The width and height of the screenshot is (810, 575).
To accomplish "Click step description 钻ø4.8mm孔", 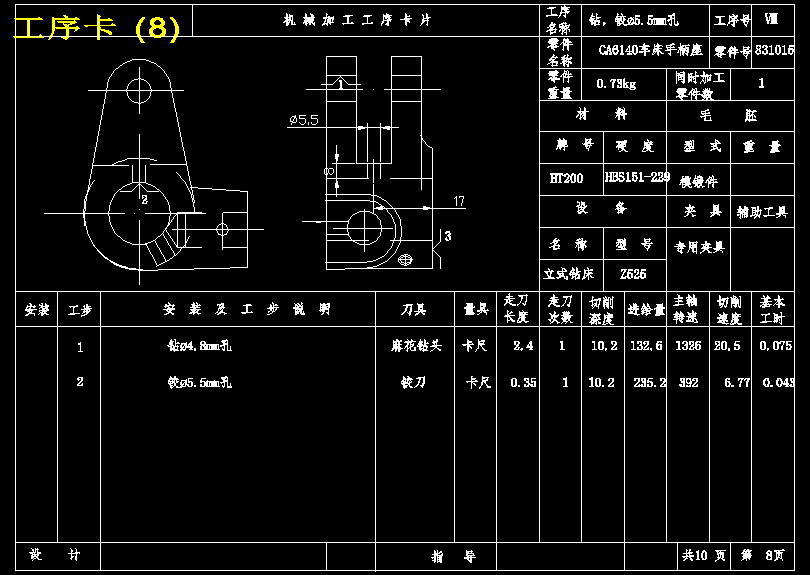I will click(x=199, y=346).
